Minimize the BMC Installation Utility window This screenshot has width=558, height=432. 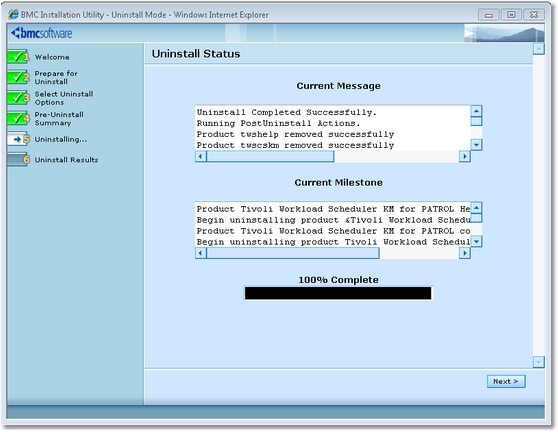(489, 15)
